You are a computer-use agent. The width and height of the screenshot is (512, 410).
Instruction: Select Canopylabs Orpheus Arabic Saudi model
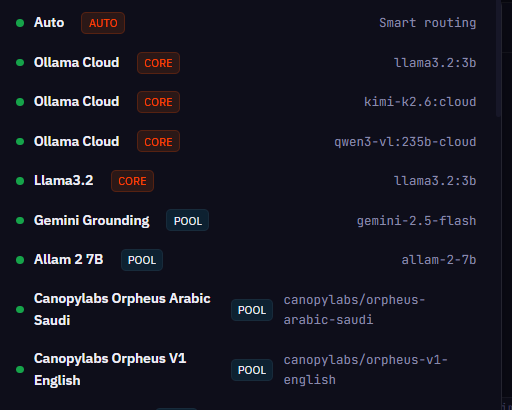(122, 309)
